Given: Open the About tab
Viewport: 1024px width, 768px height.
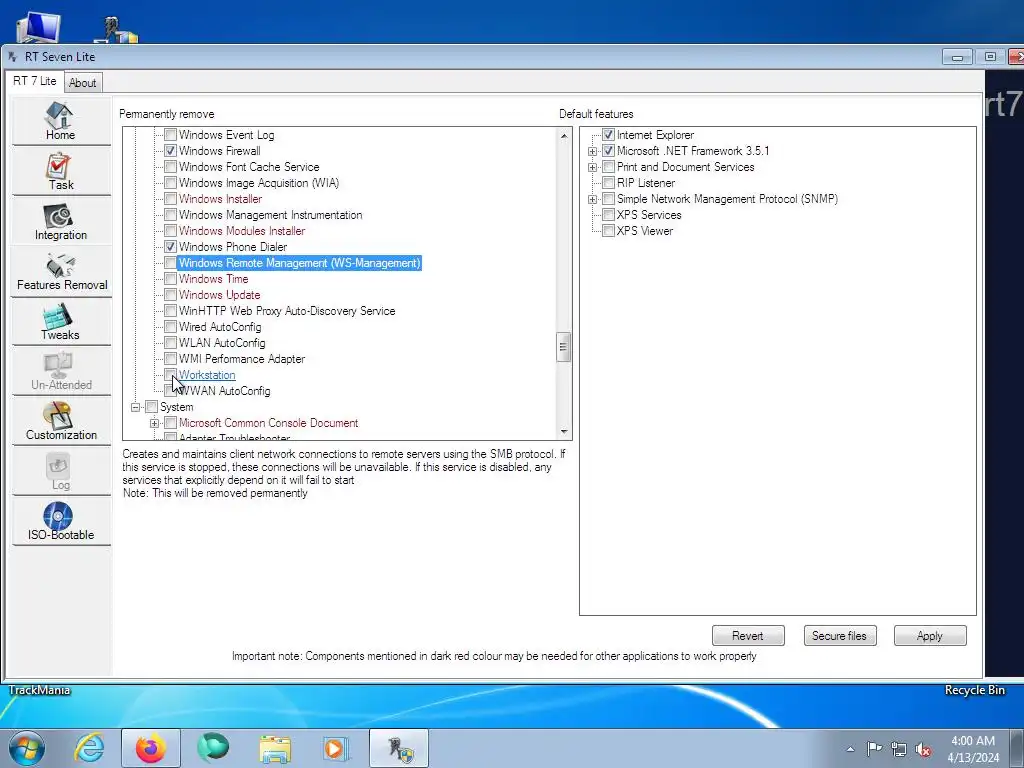Looking at the screenshot, I should [82, 83].
